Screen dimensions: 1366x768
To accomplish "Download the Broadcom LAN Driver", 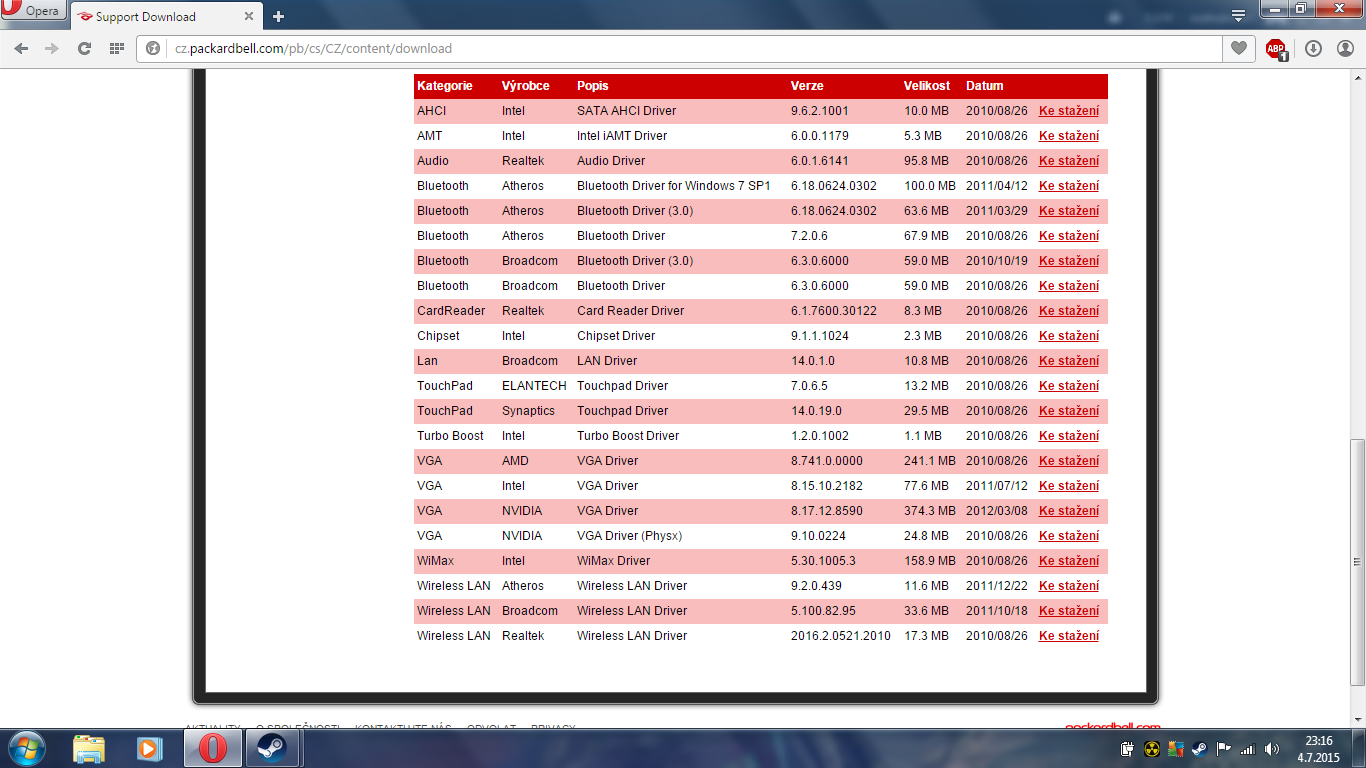I will (x=1069, y=361).
